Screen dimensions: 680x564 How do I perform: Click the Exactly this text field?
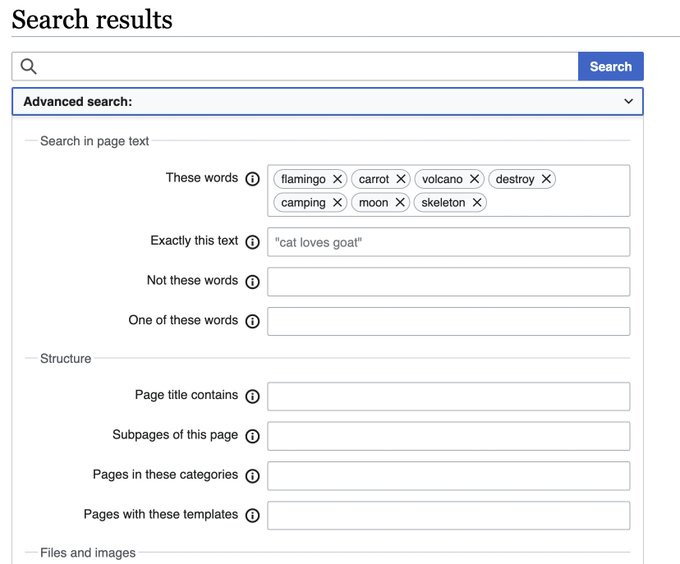click(x=448, y=242)
